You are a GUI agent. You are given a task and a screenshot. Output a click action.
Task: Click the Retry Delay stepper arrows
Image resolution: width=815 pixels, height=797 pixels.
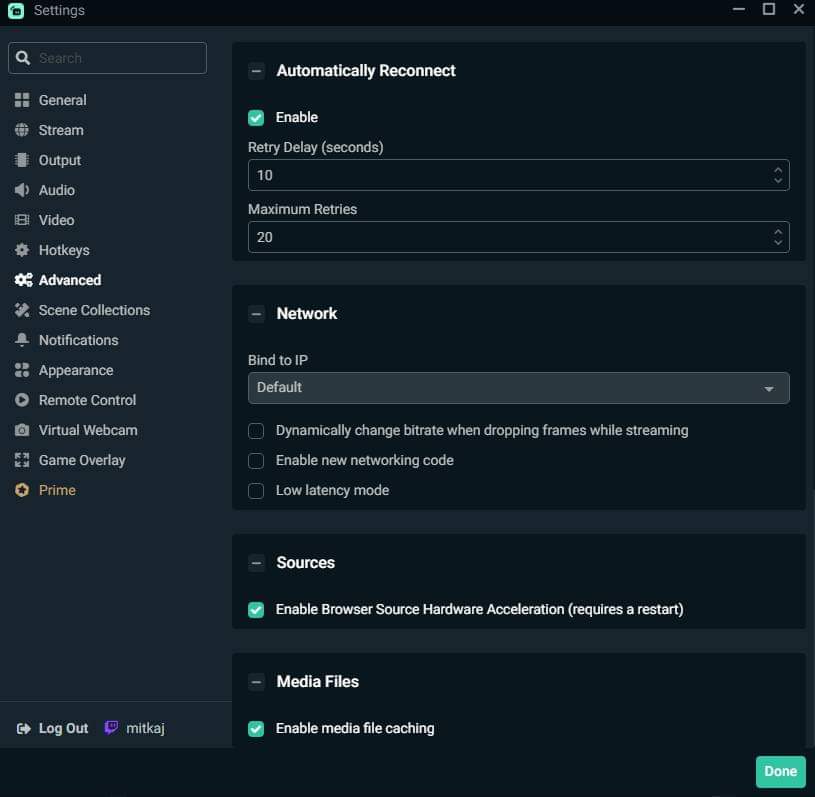(777, 175)
